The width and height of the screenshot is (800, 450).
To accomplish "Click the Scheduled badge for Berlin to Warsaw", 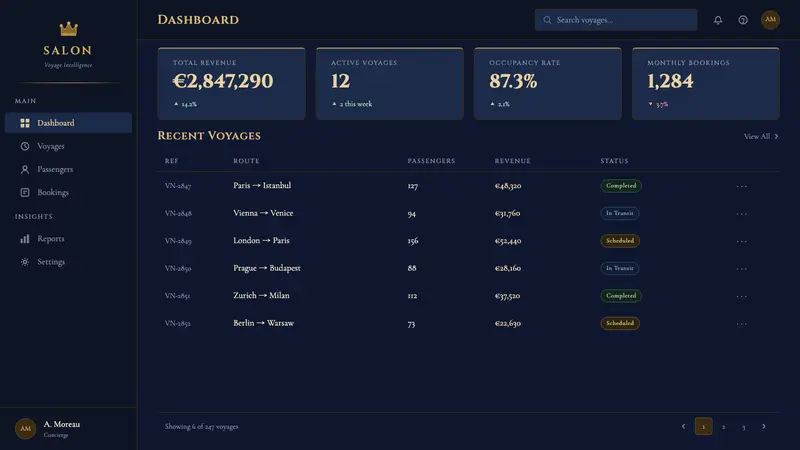I will click(620, 323).
